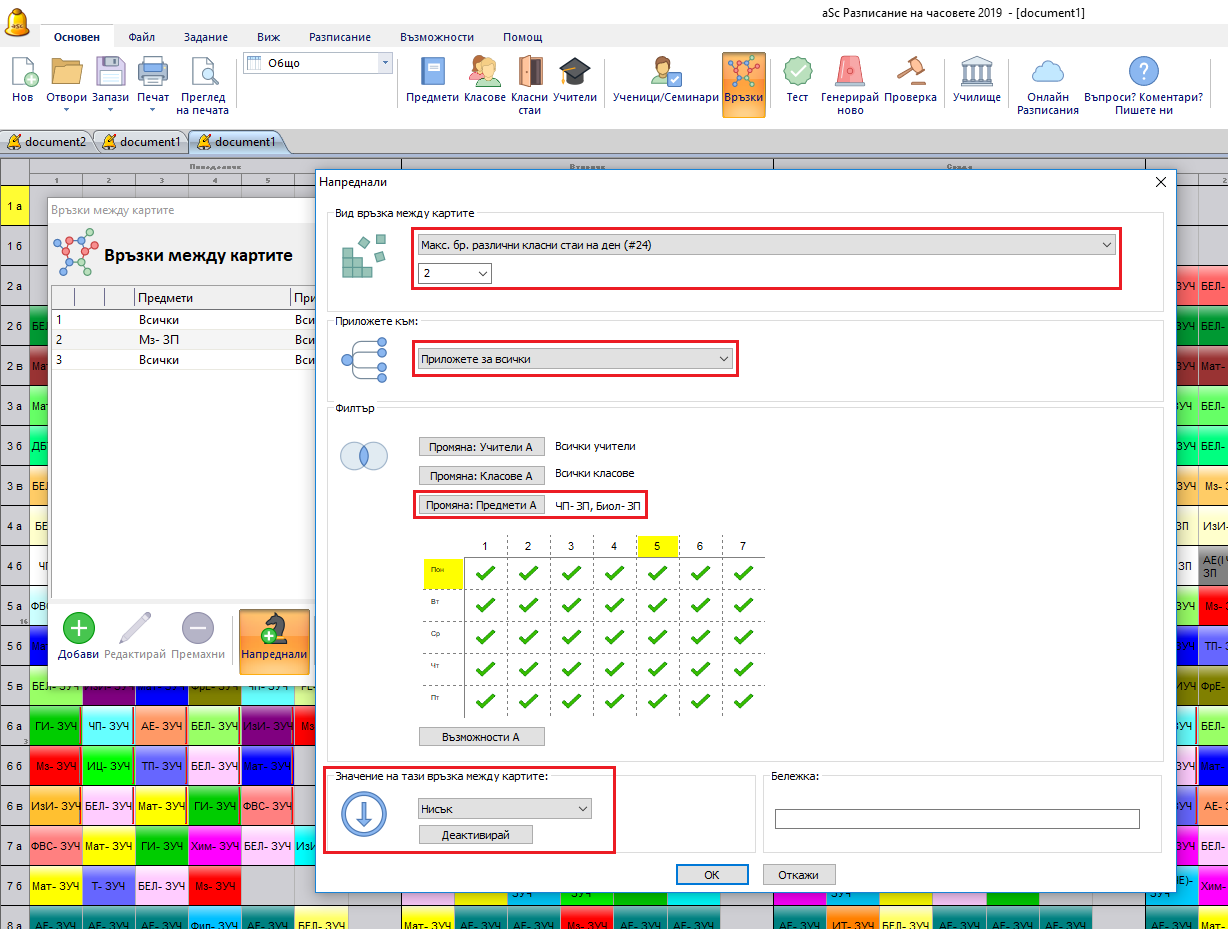The width and height of the screenshot is (1228, 929).
Task: Toggle the checkmark for Friday period 7
Action: 743,701
